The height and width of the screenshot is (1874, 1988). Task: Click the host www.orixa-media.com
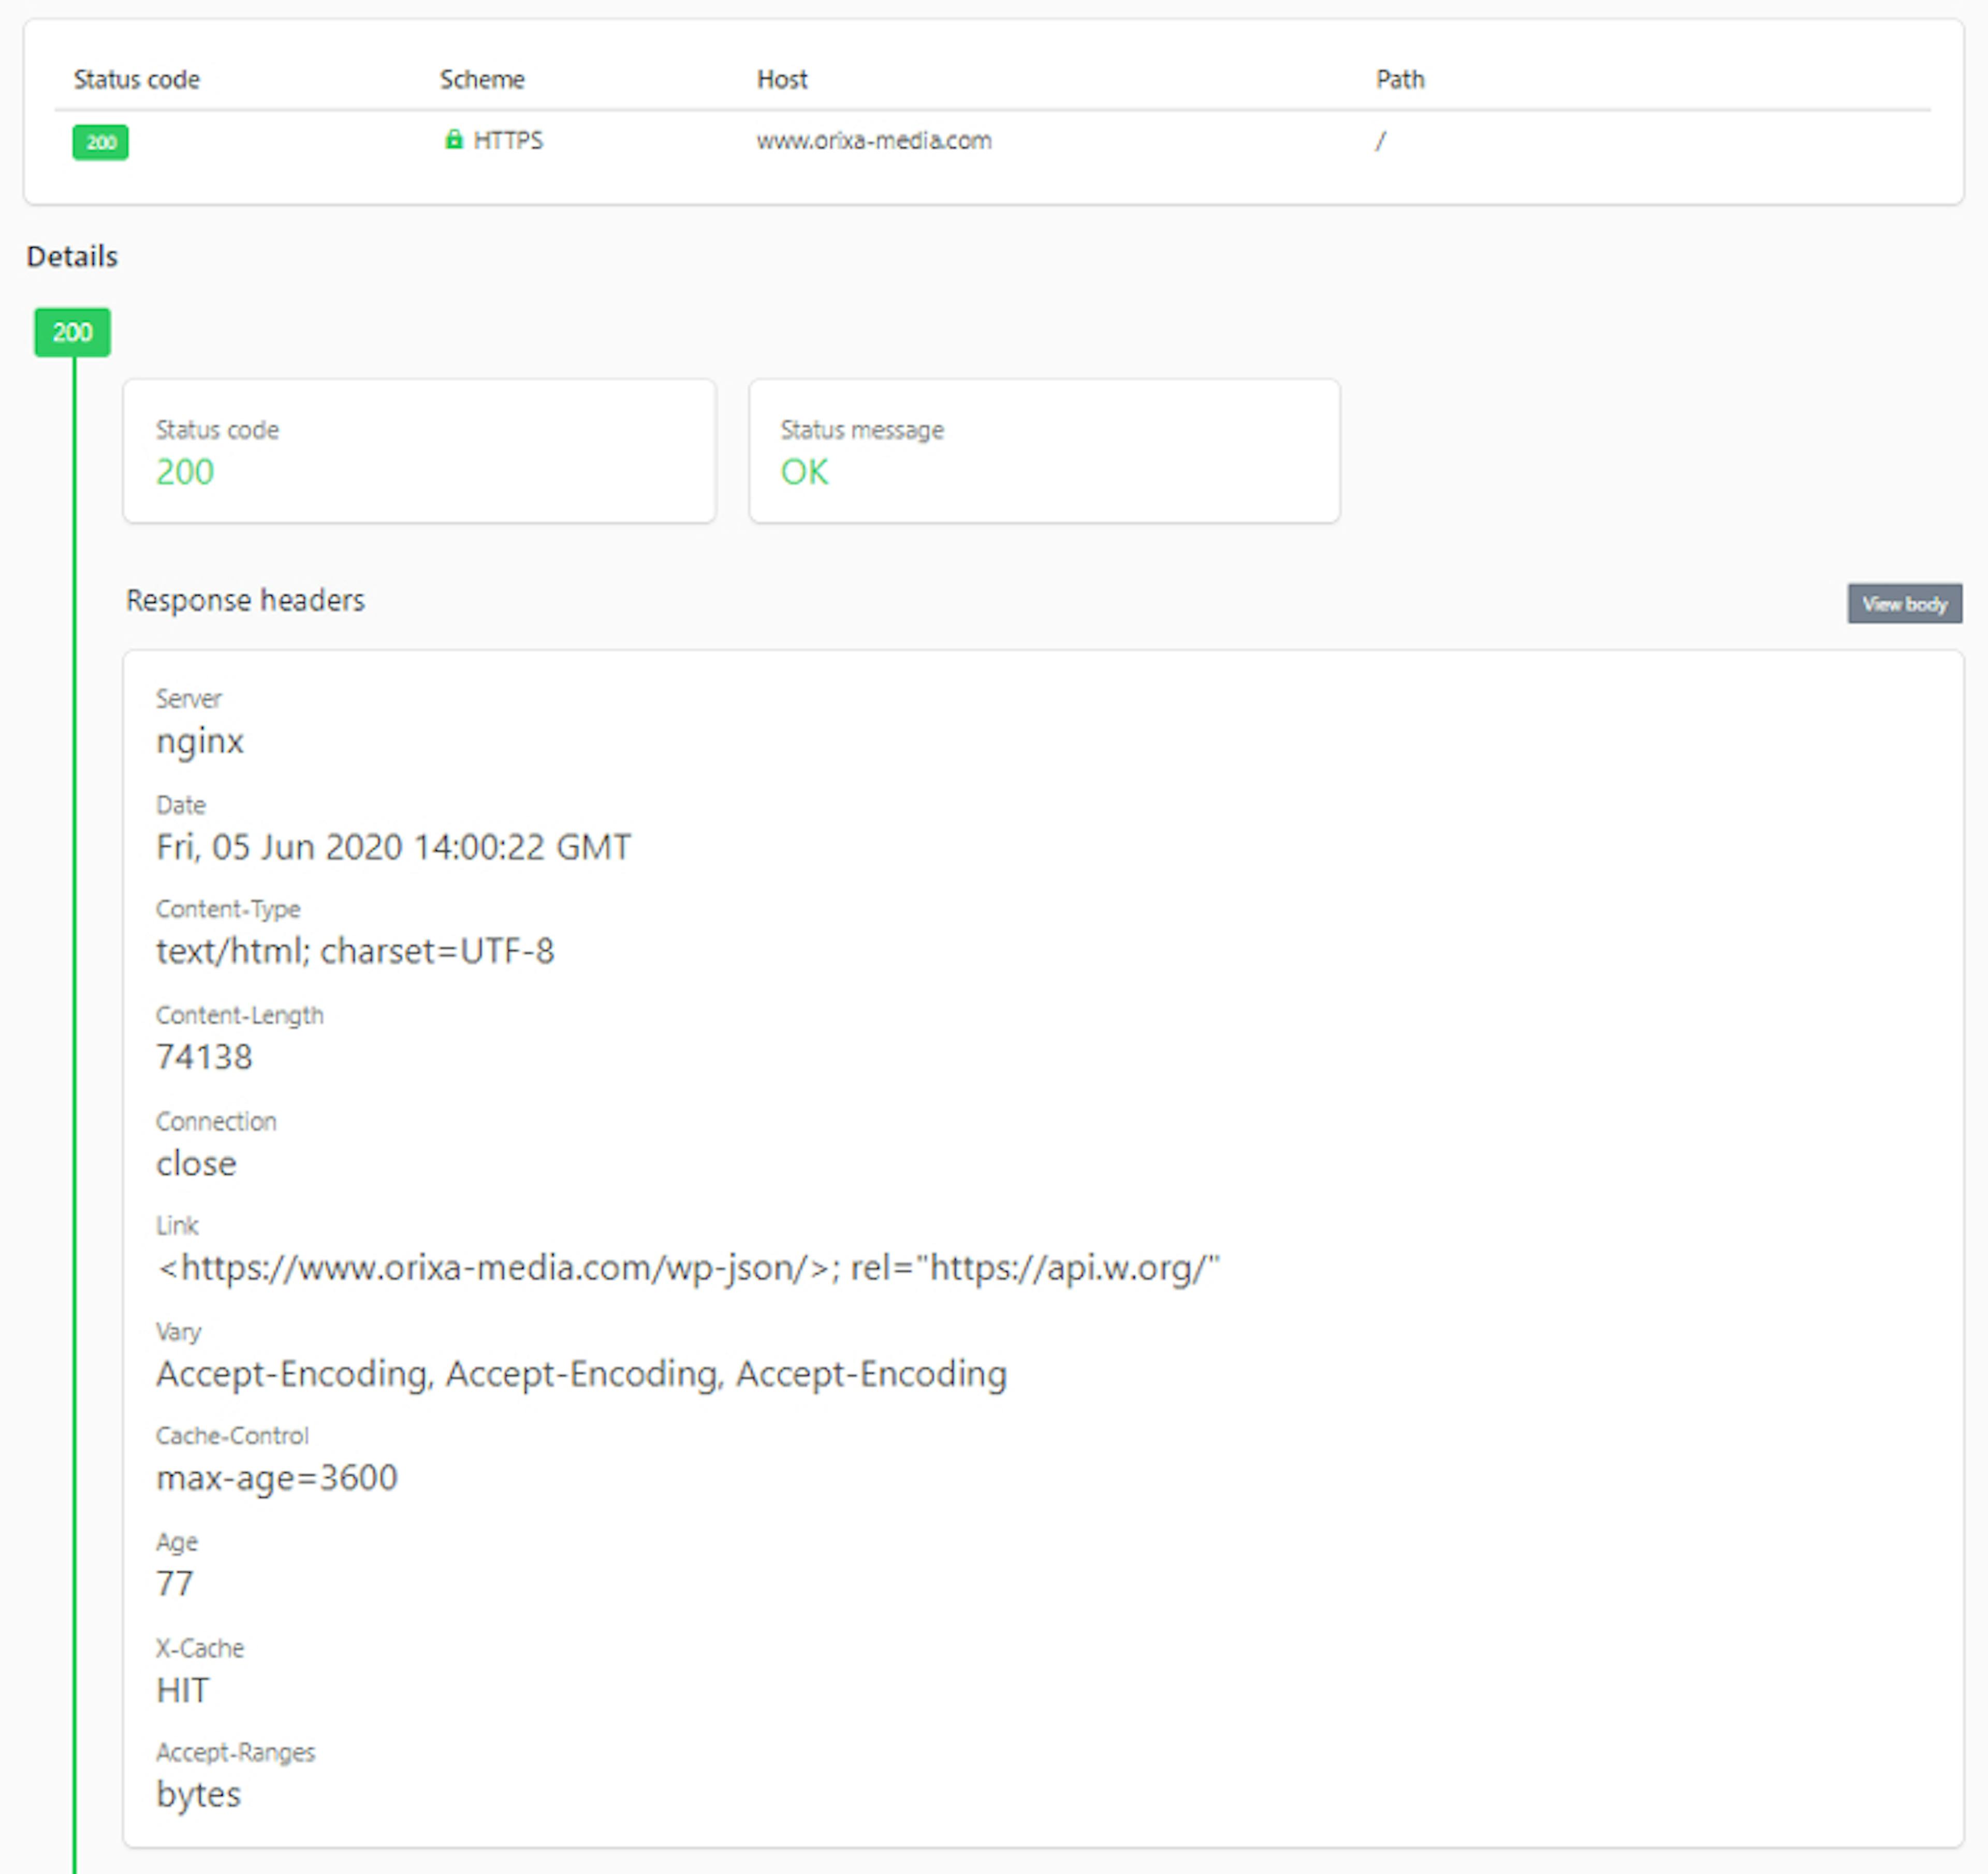click(x=873, y=141)
